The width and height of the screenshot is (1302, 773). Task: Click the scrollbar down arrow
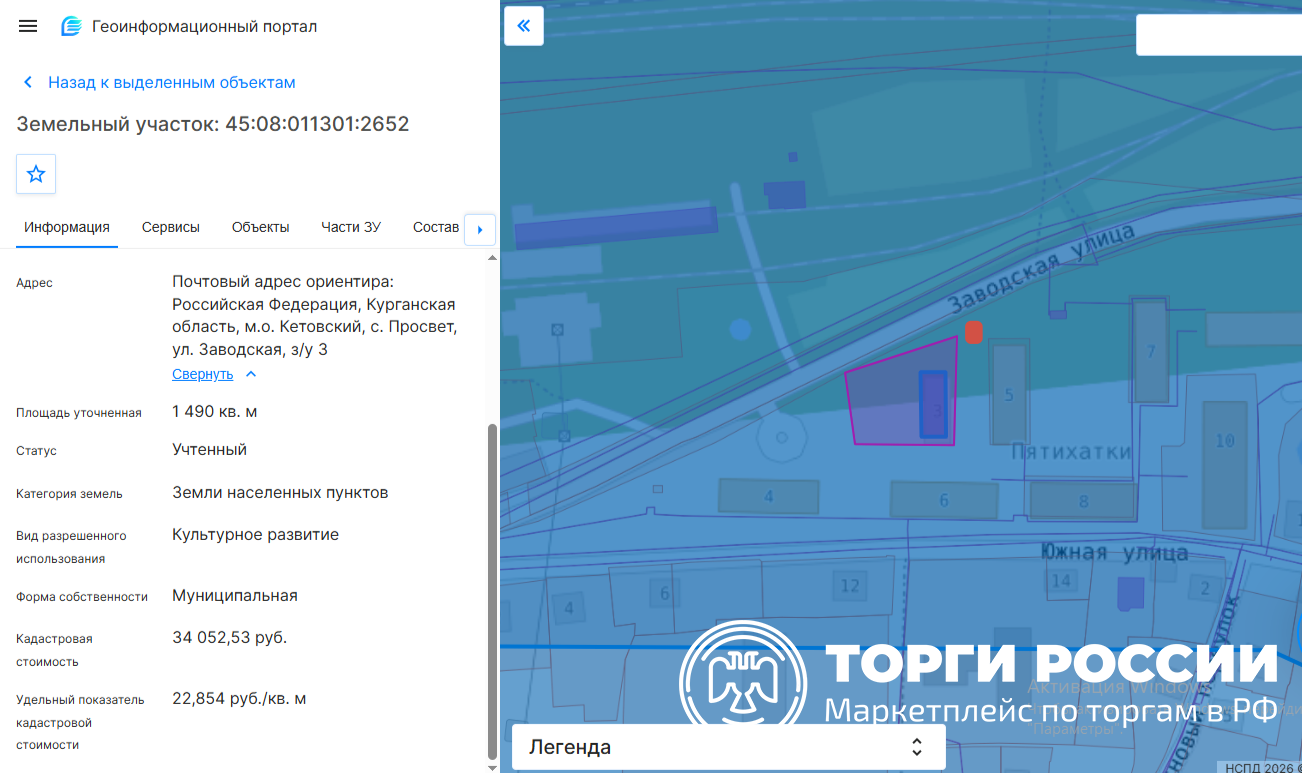tap(491, 767)
